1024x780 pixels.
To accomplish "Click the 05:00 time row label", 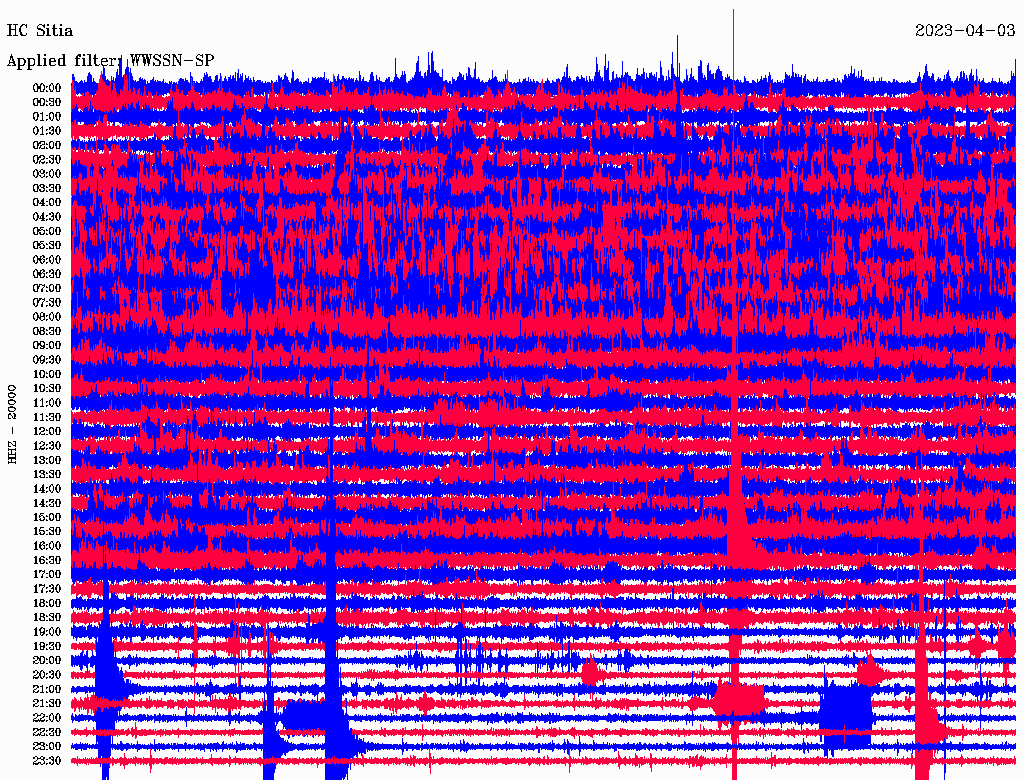I will [47, 231].
